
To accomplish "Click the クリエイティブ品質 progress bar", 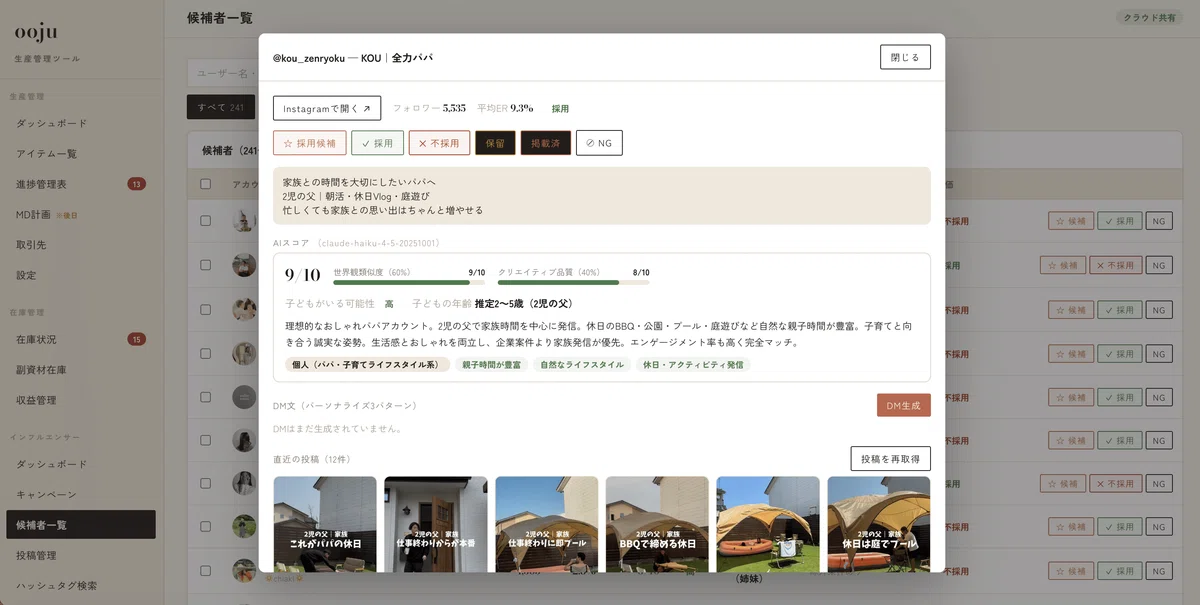I will tap(574, 282).
